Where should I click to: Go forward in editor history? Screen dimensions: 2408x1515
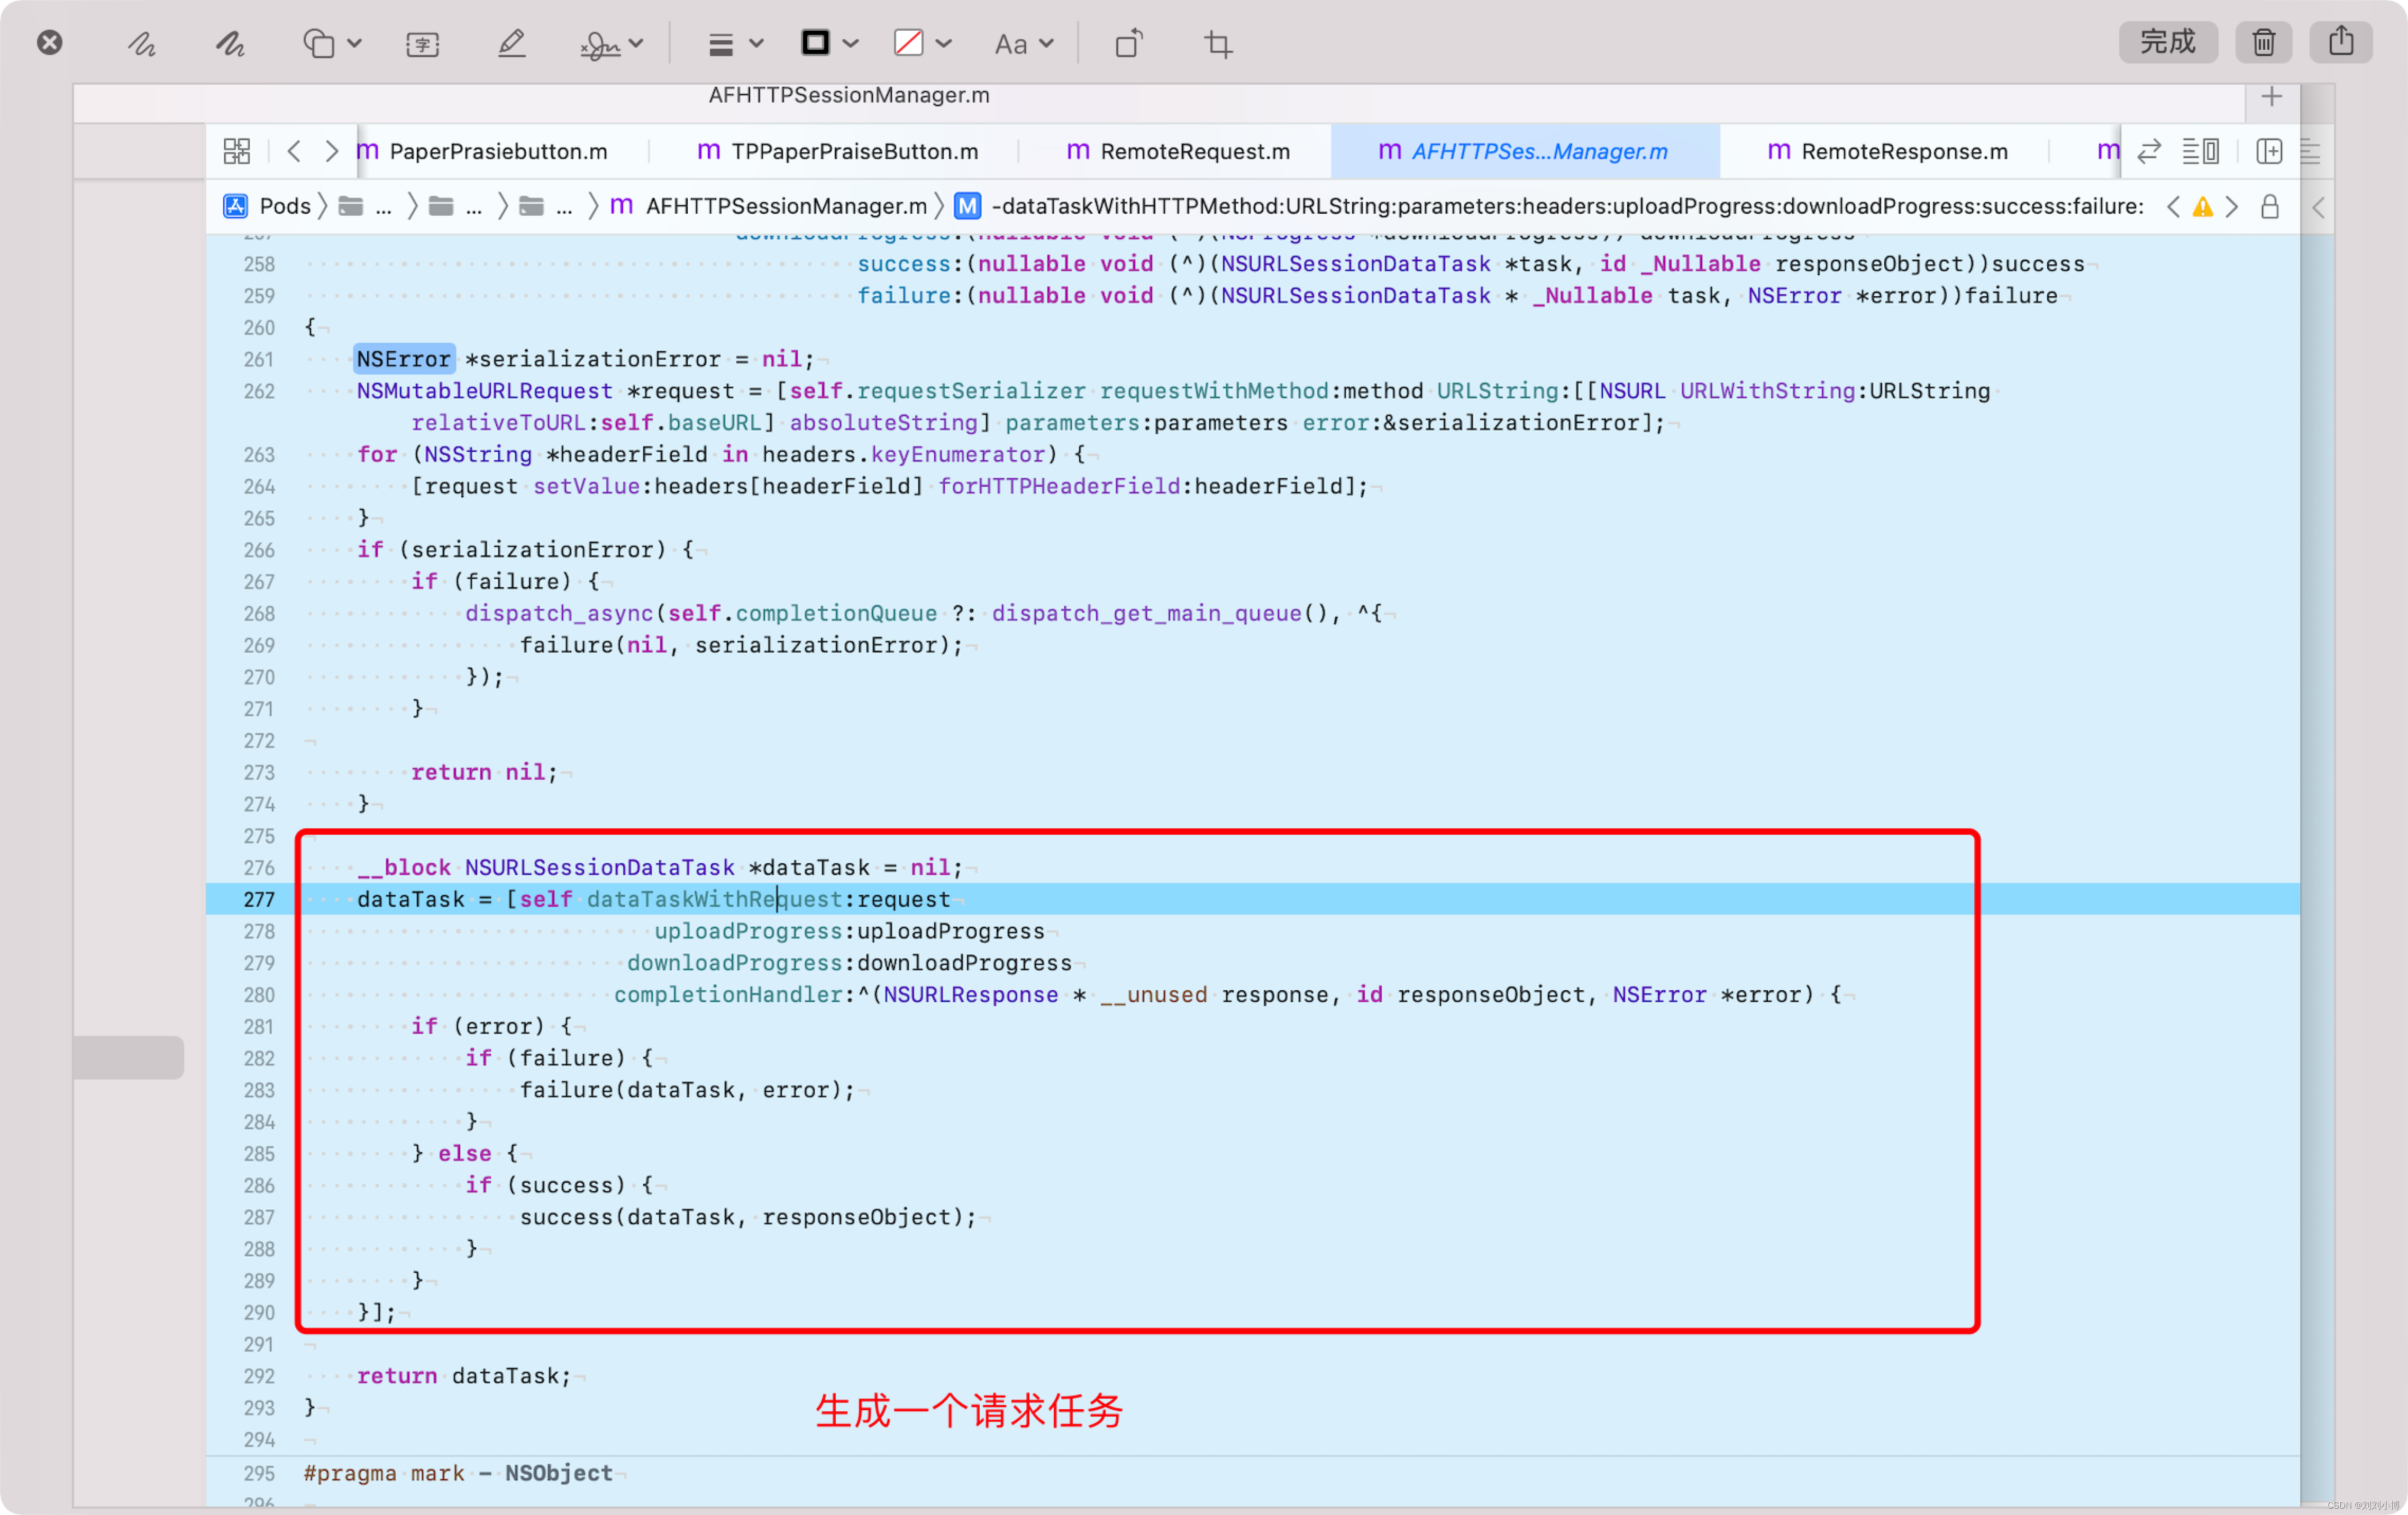click(x=331, y=151)
